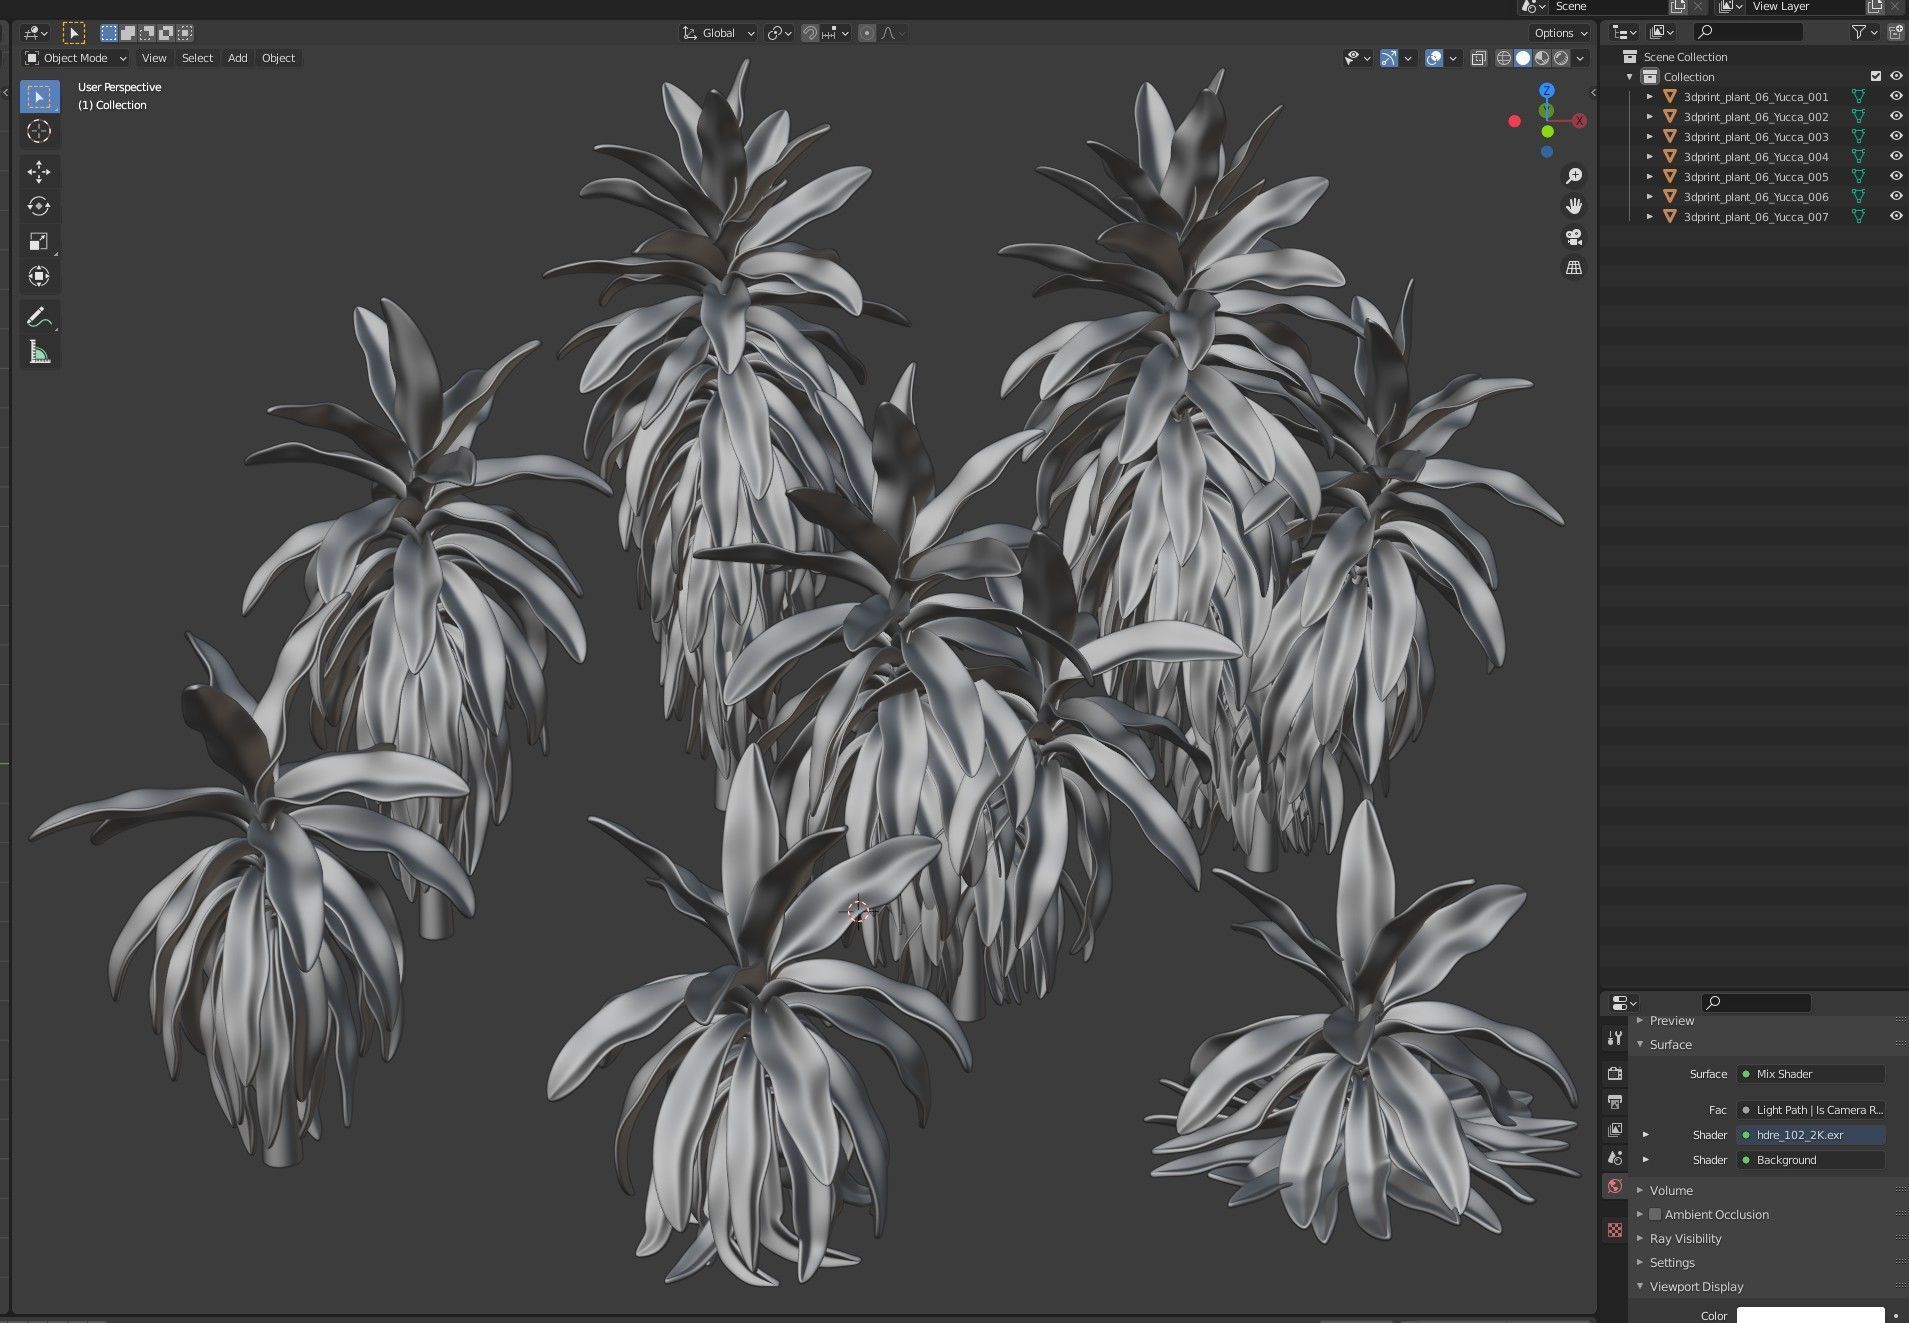
Task: Toggle the Collection eye visibility icon
Action: point(1895,77)
